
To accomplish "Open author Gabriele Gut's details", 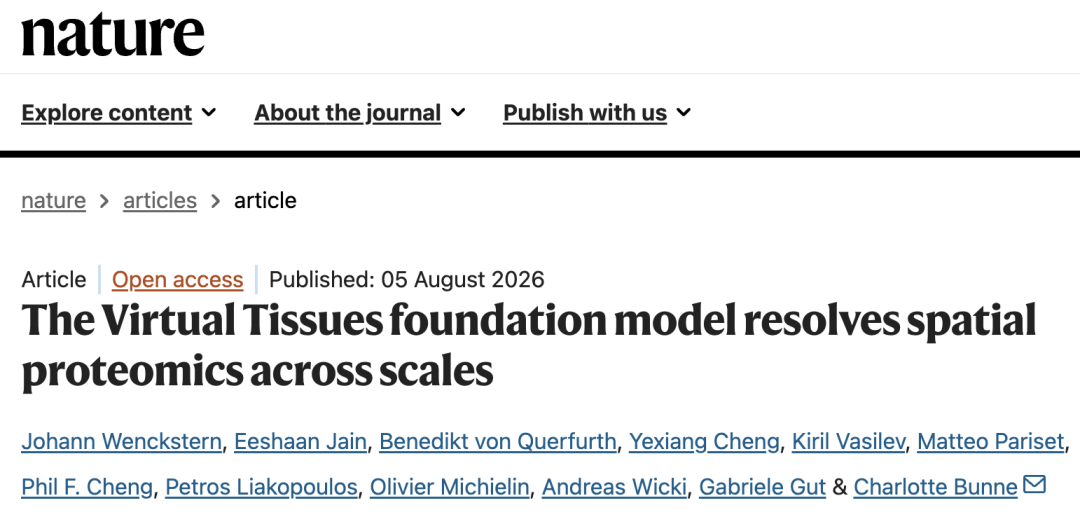I will 762,488.
